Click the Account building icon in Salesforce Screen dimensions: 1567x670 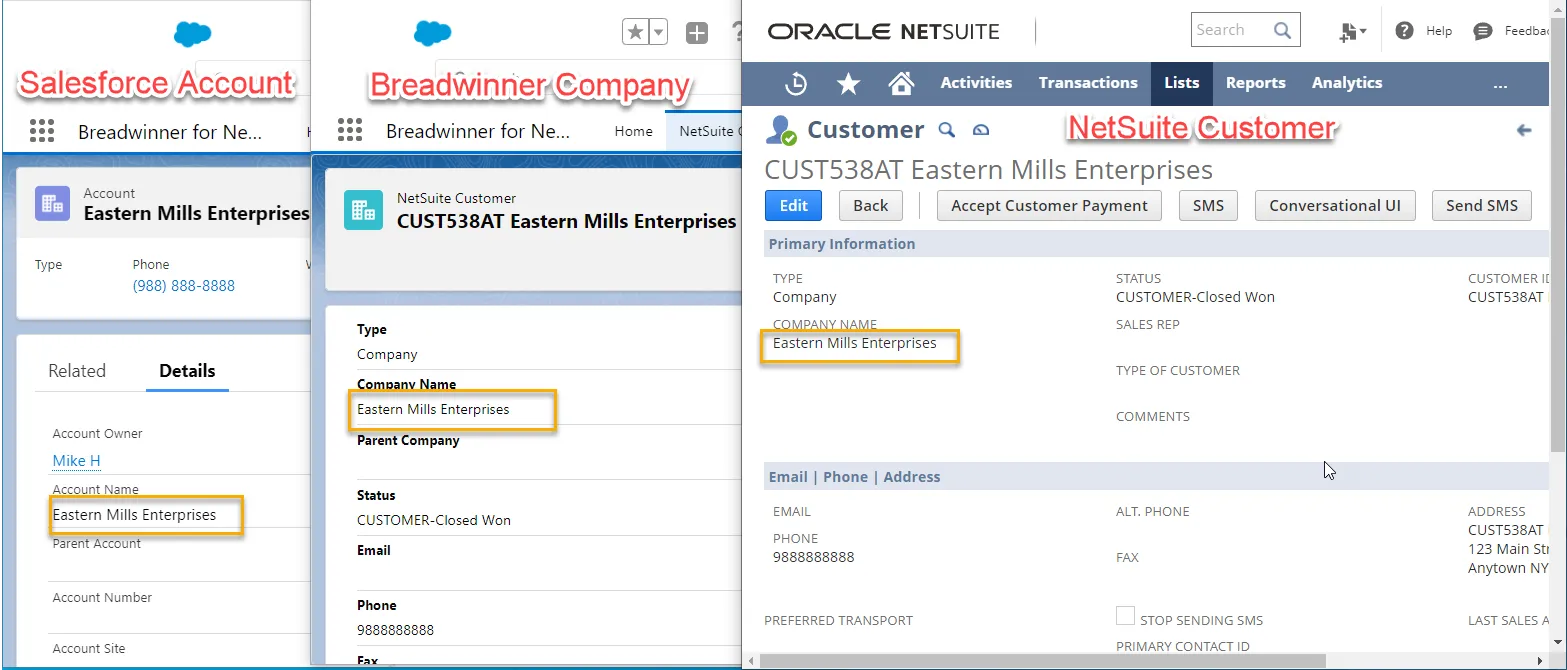52,203
